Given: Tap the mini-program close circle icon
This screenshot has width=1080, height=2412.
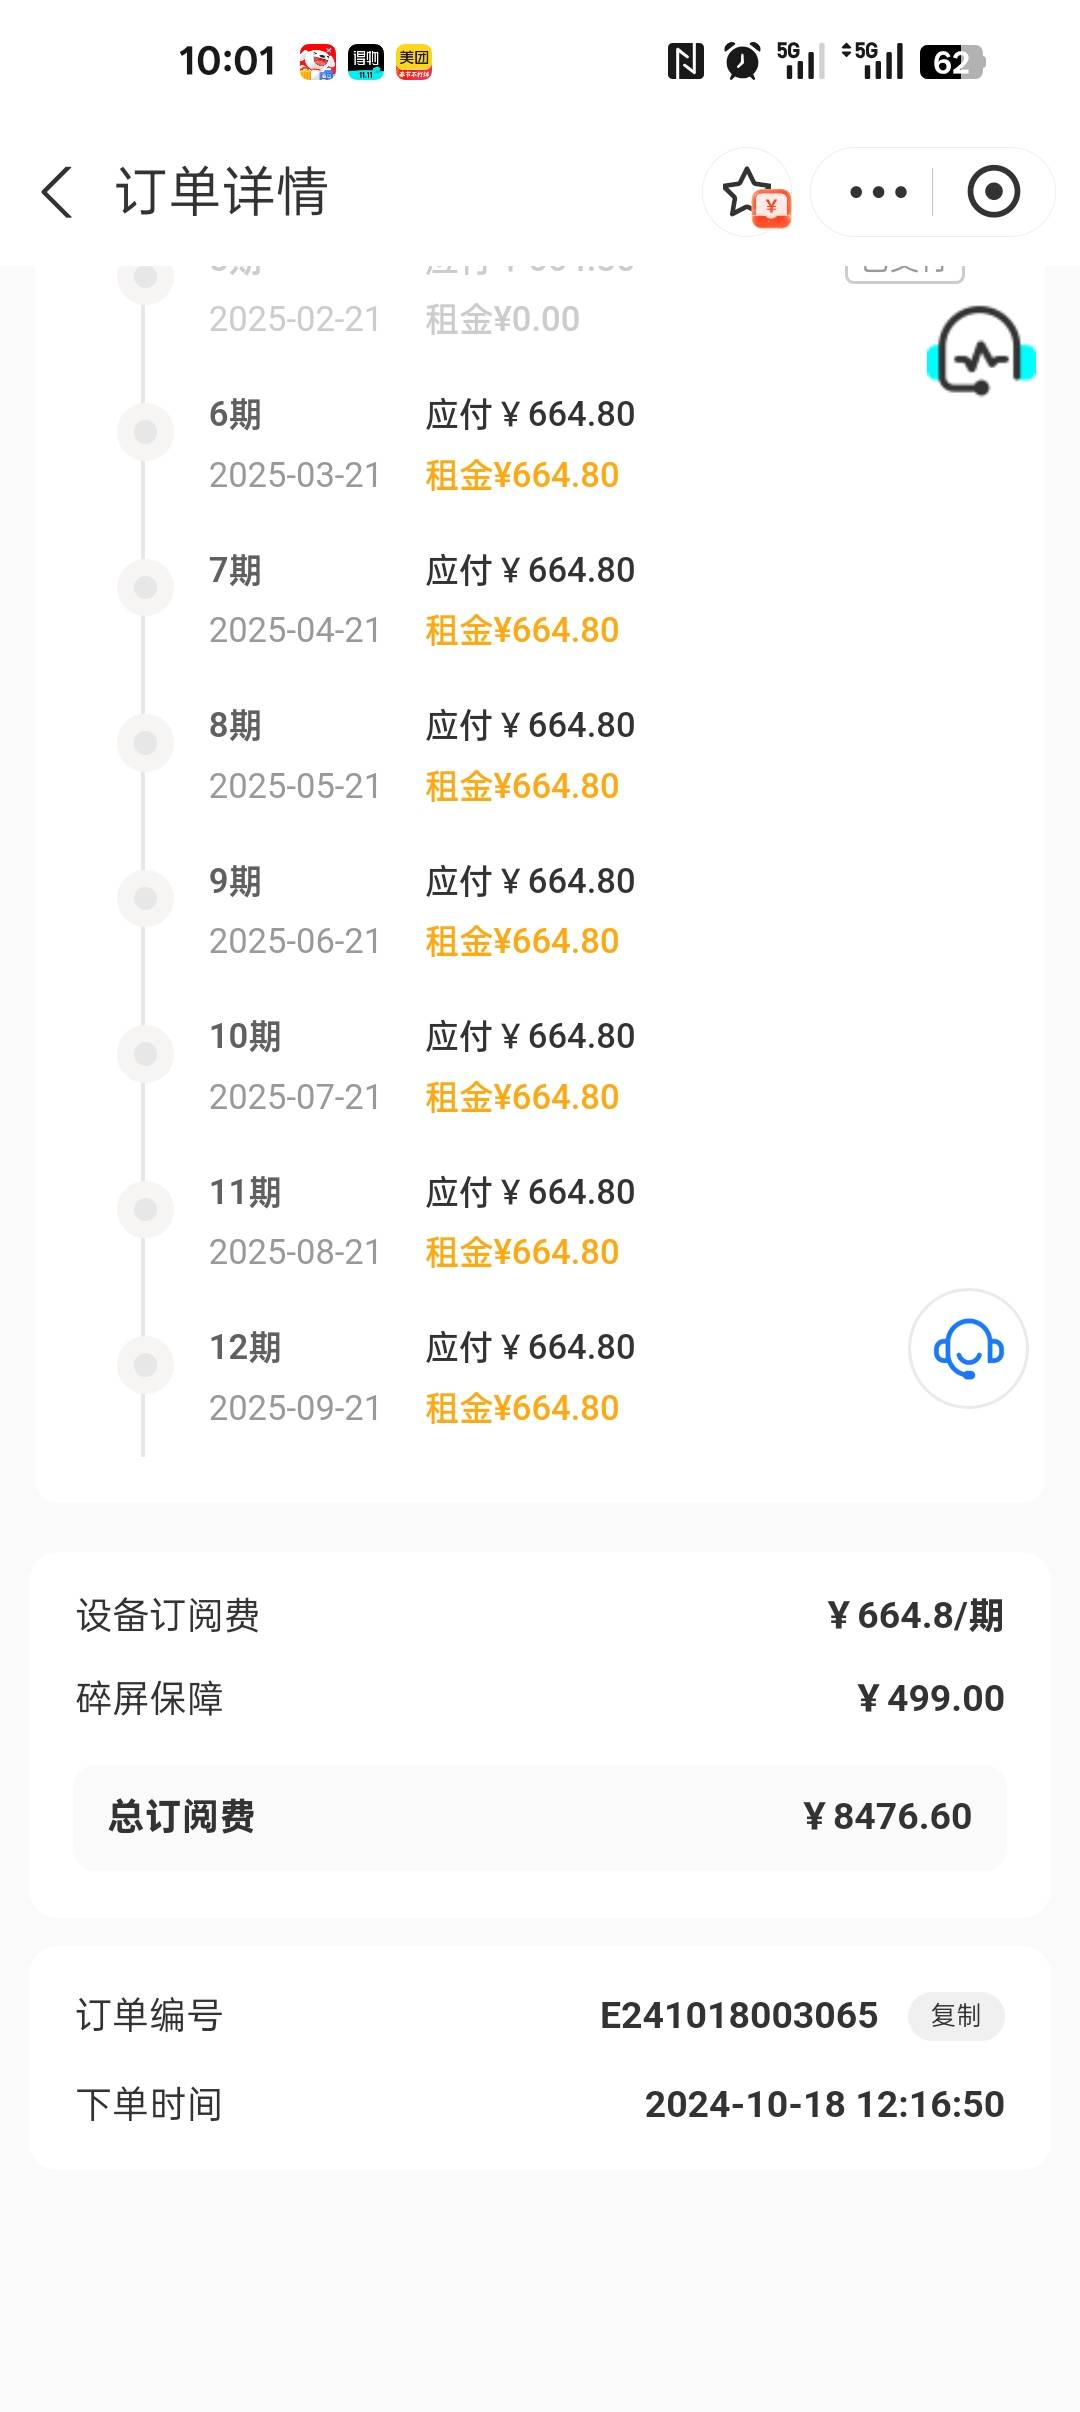Looking at the screenshot, I should point(993,192).
